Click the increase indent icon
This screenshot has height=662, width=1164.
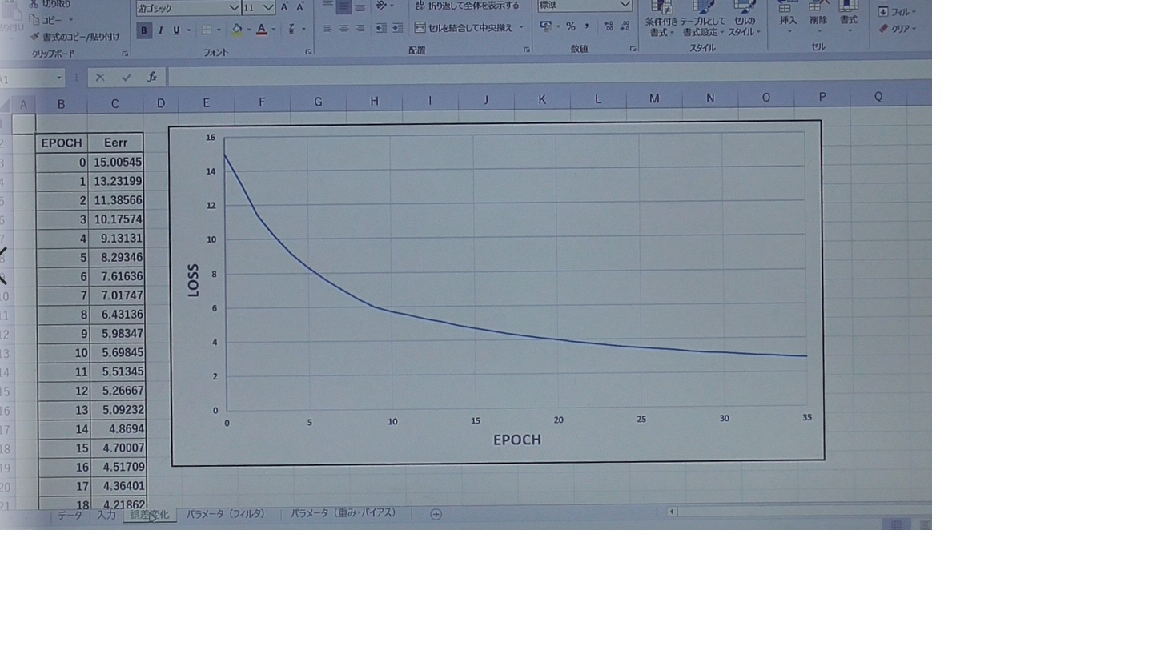(x=400, y=28)
